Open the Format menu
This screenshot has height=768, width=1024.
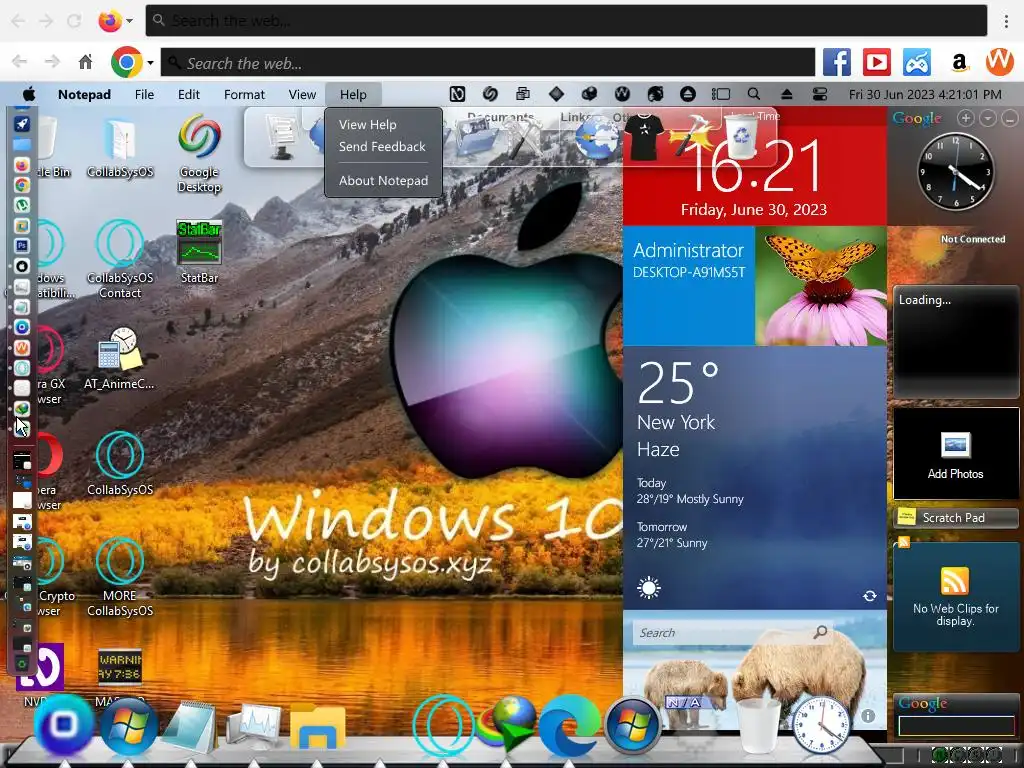tap(244, 94)
